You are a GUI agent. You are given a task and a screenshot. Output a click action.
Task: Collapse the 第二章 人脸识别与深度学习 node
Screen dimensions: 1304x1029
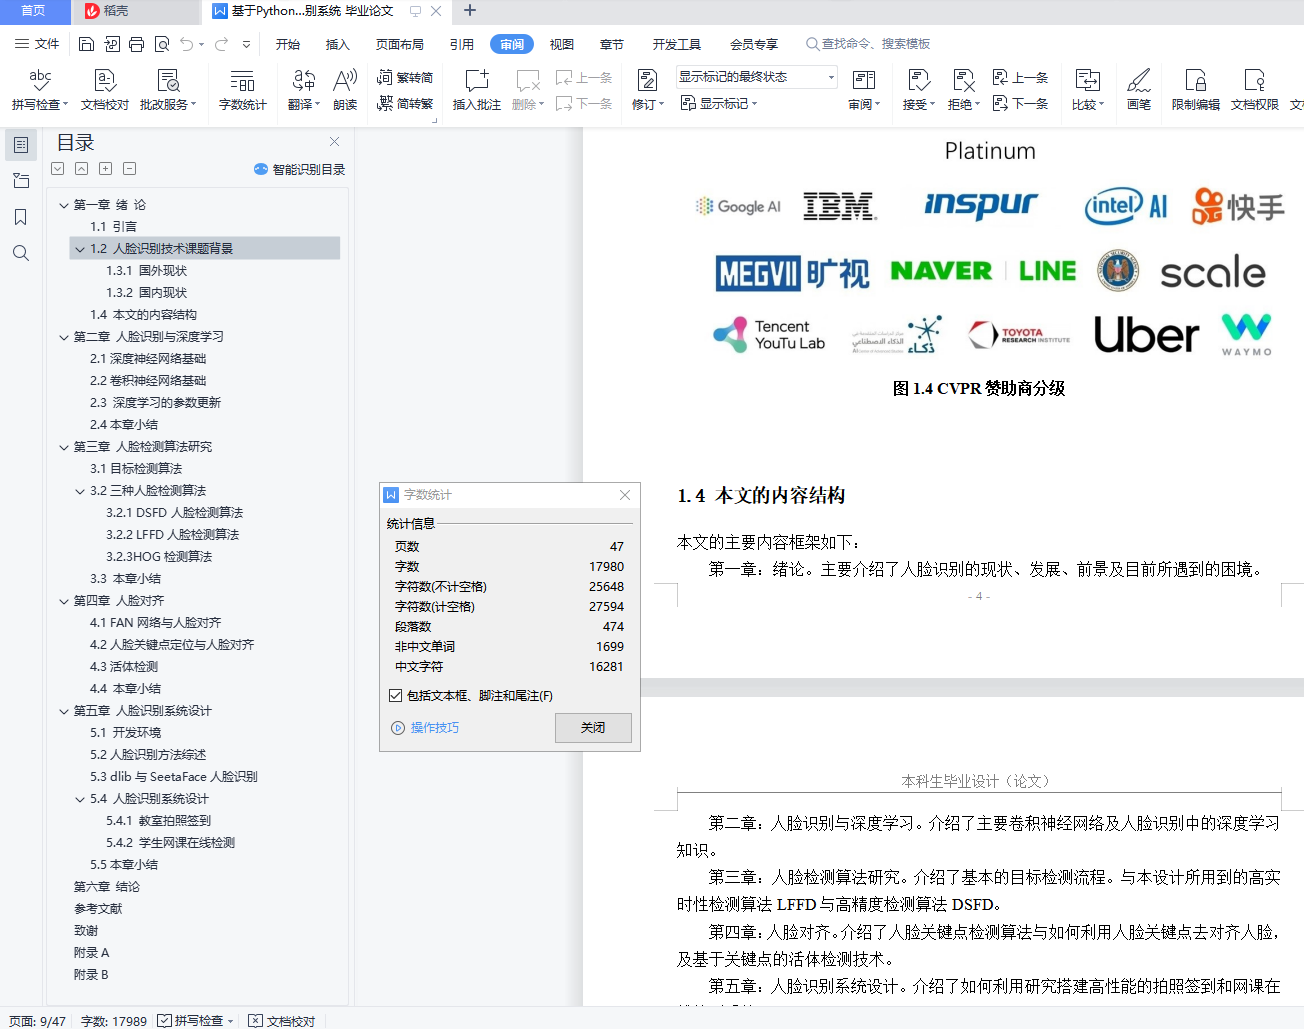pyautogui.click(x=64, y=337)
